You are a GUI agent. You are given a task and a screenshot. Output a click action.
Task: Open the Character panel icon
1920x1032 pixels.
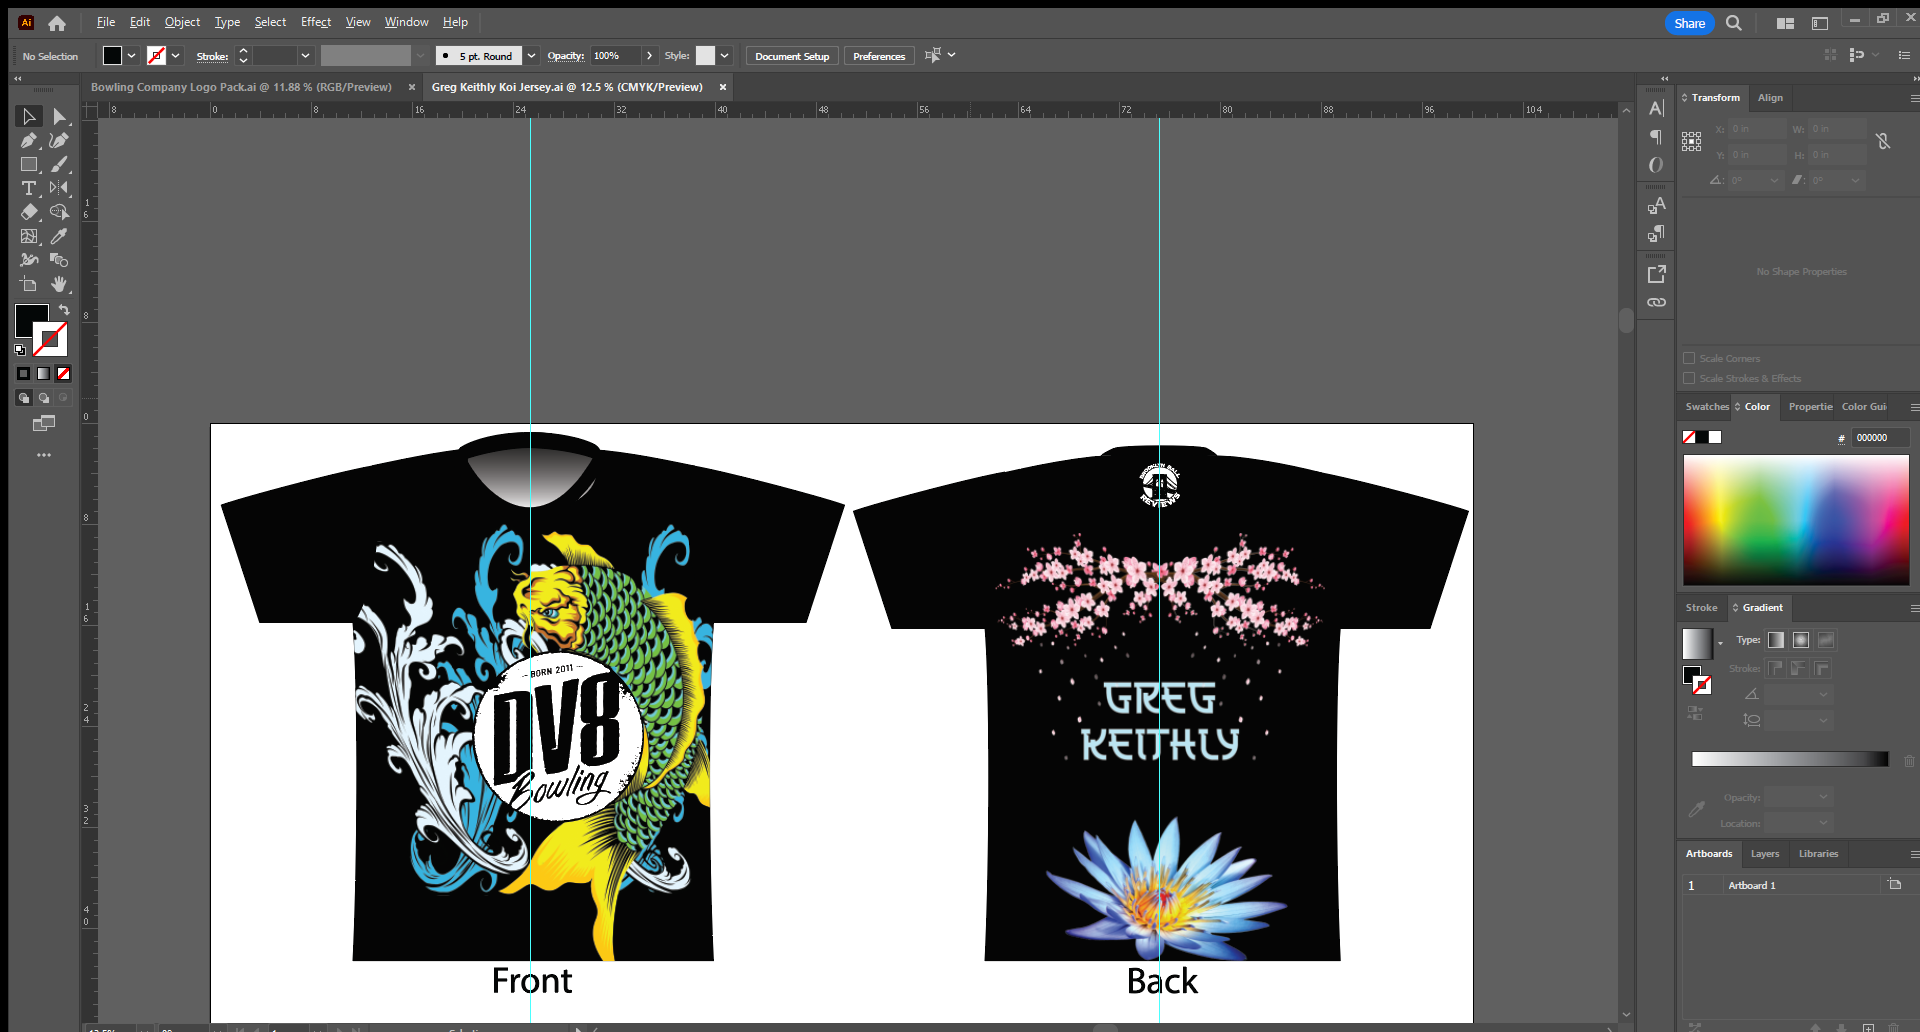click(1656, 109)
